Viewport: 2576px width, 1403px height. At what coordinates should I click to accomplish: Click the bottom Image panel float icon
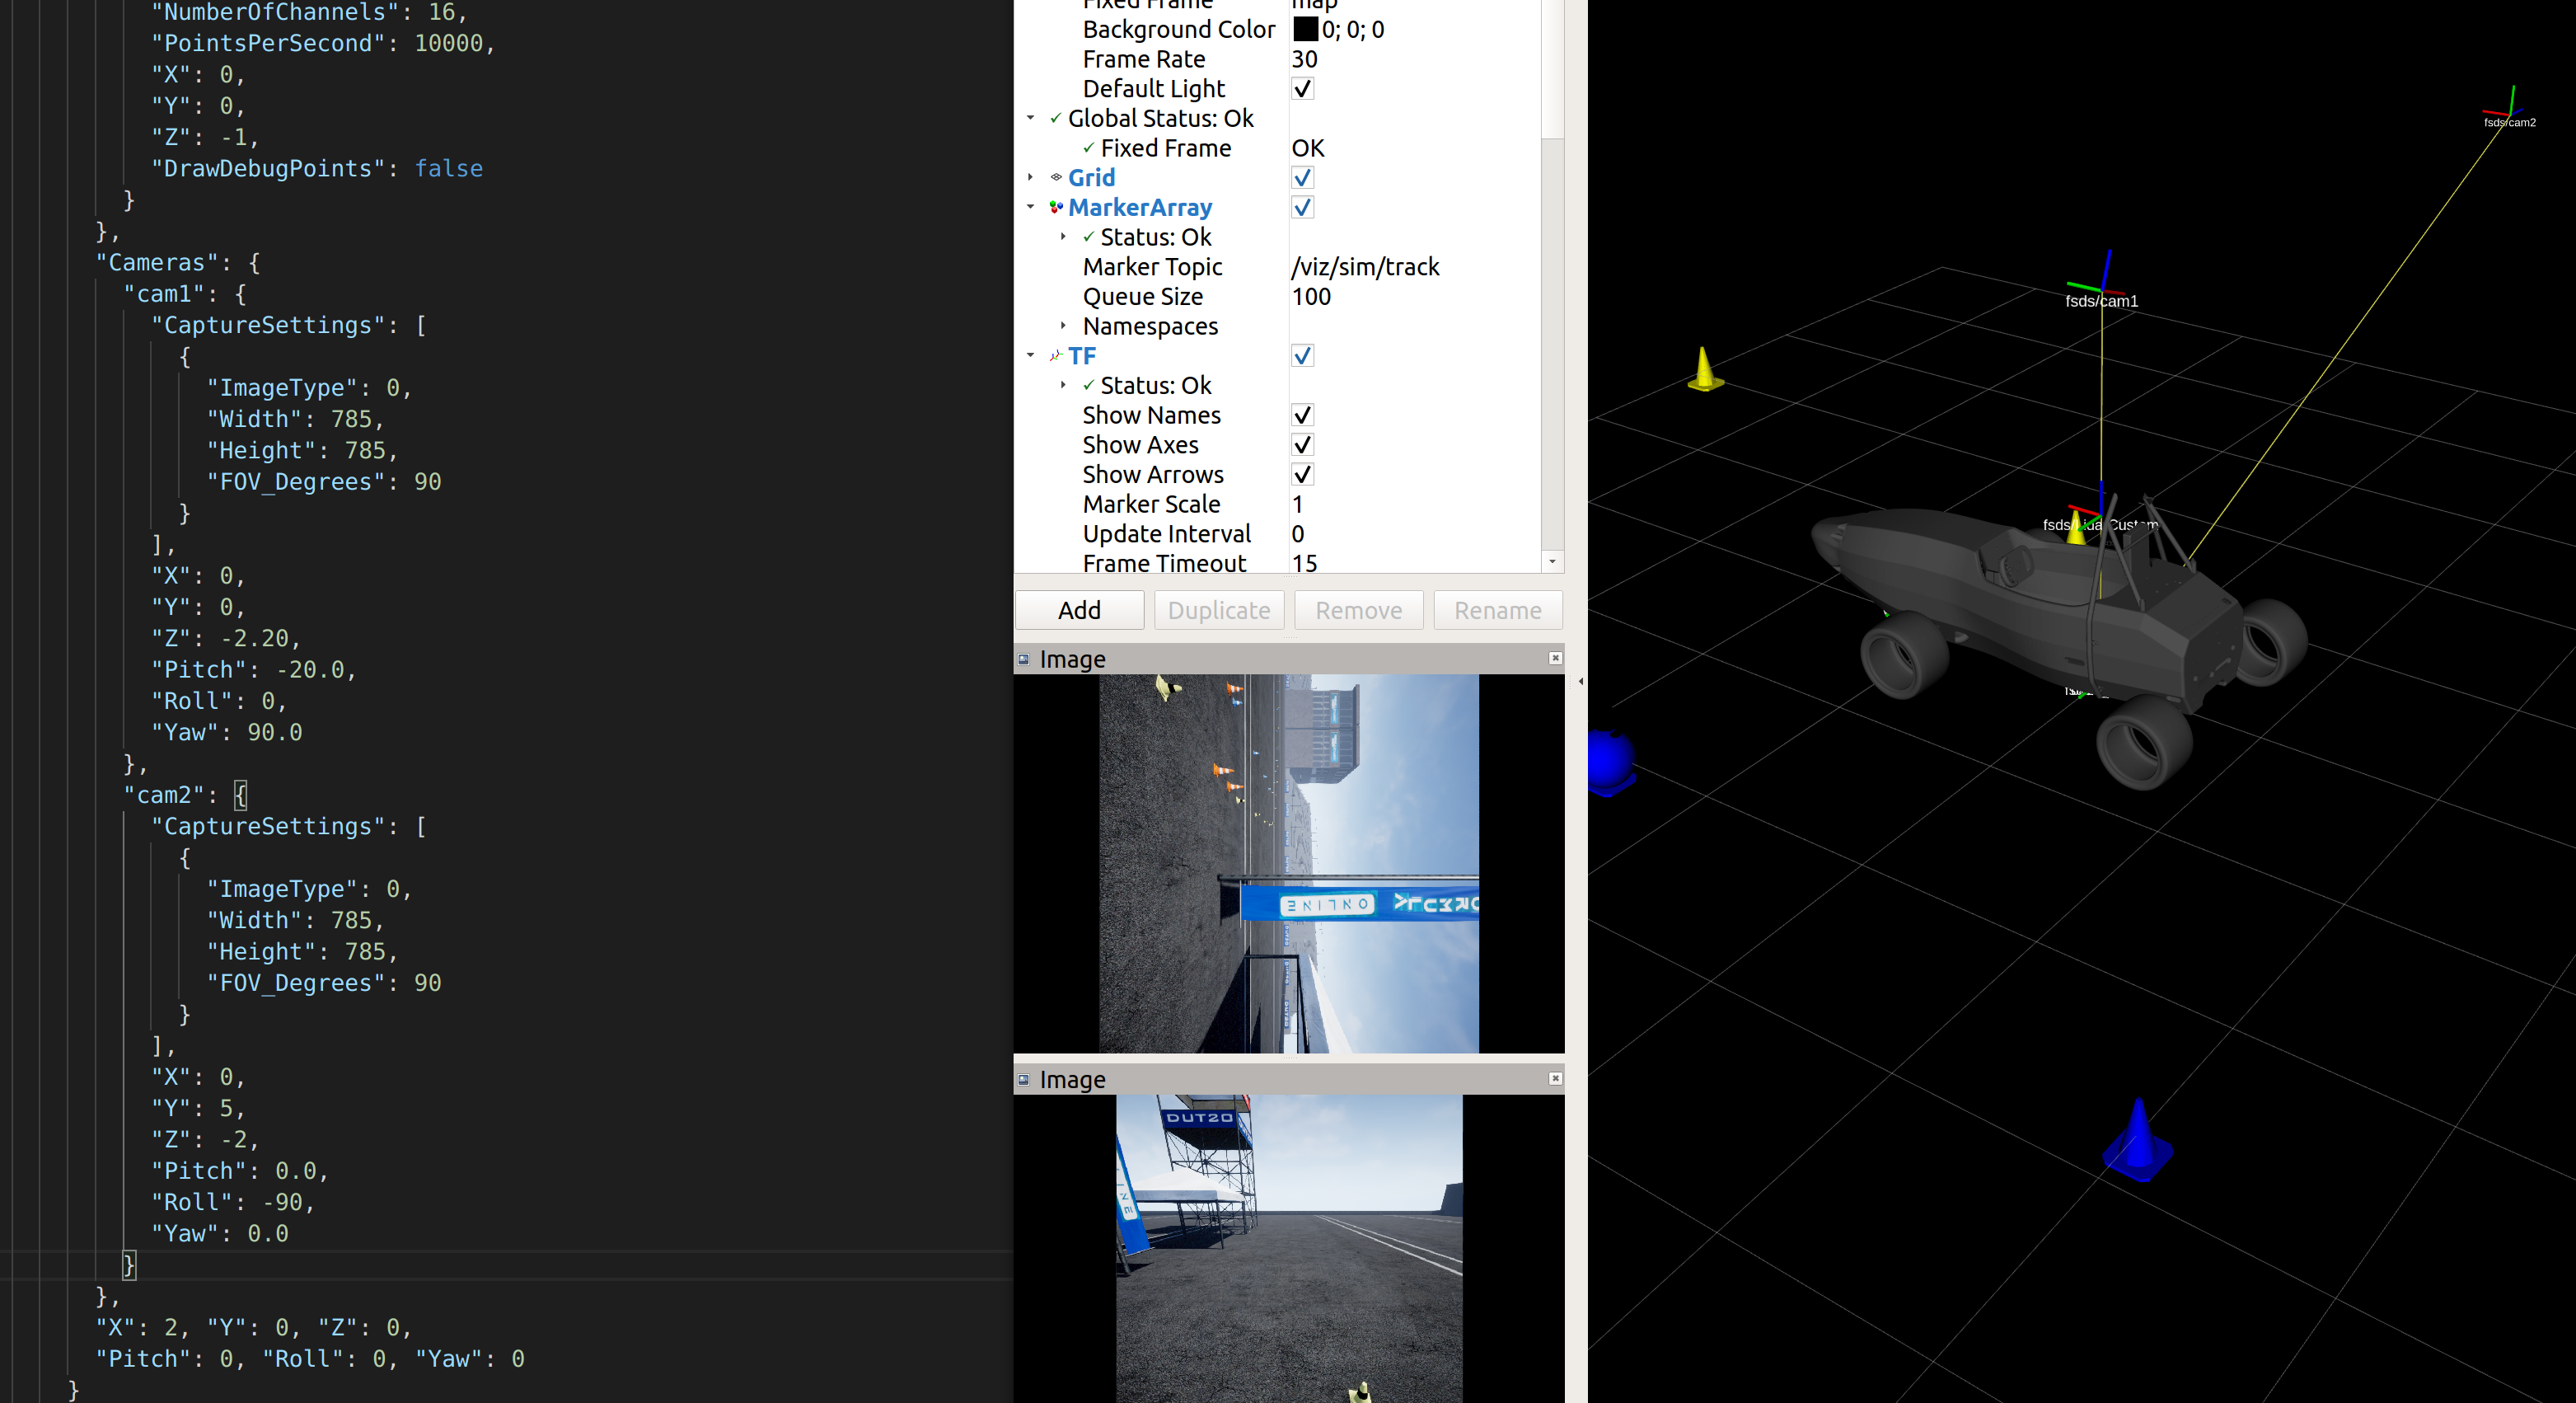1023,1080
